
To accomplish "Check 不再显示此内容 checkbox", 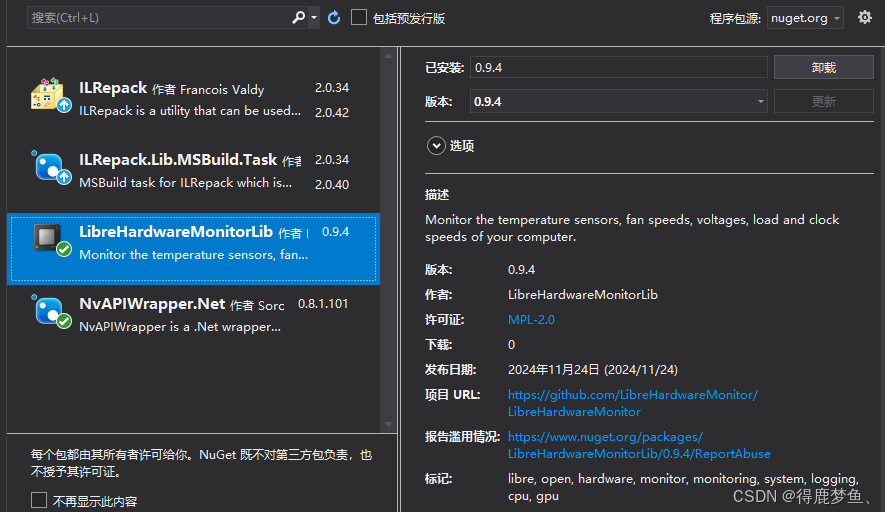I will 39,500.
